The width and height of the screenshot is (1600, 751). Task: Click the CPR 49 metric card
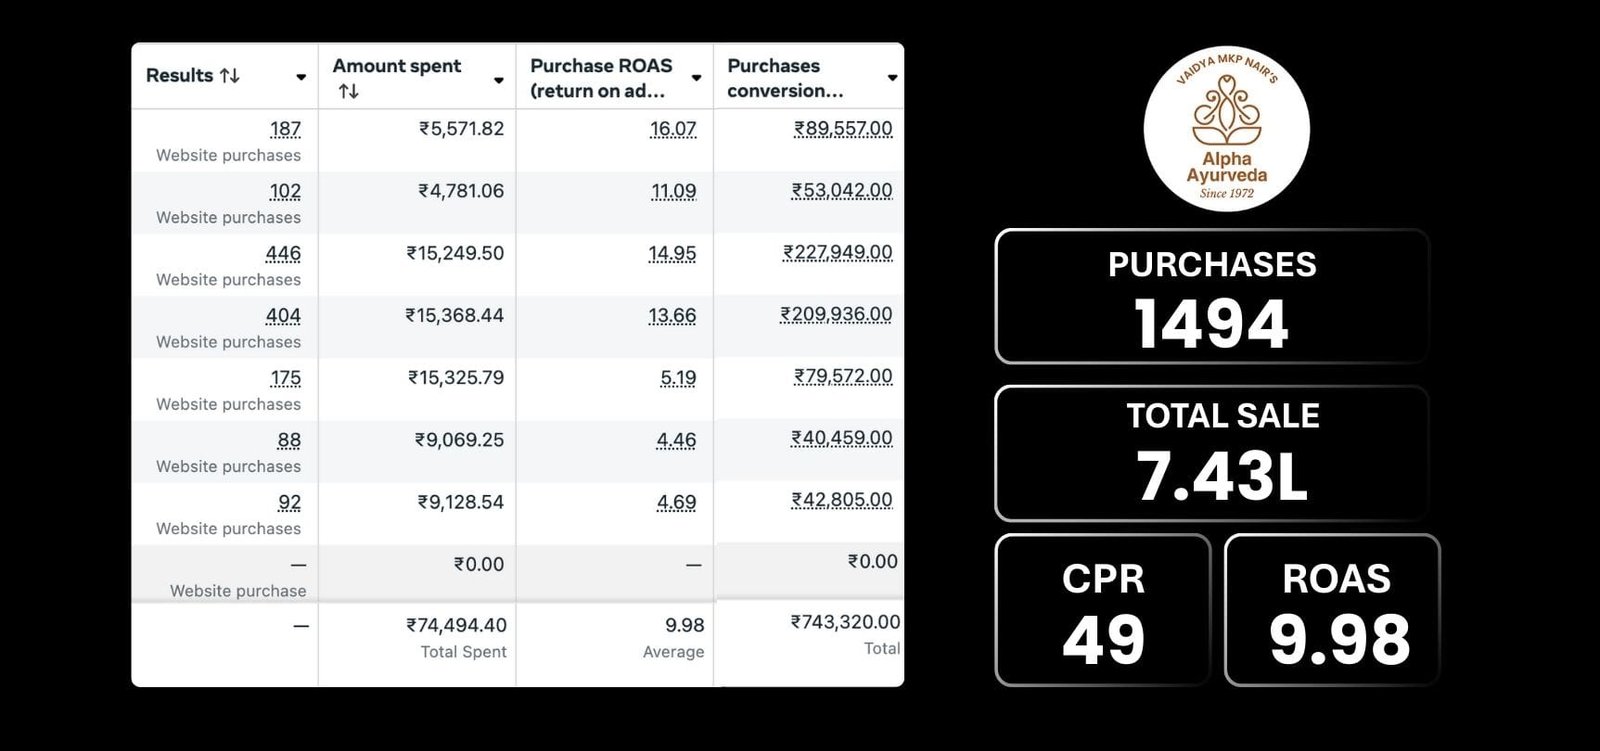pyautogui.click(x=1103, y=610)
